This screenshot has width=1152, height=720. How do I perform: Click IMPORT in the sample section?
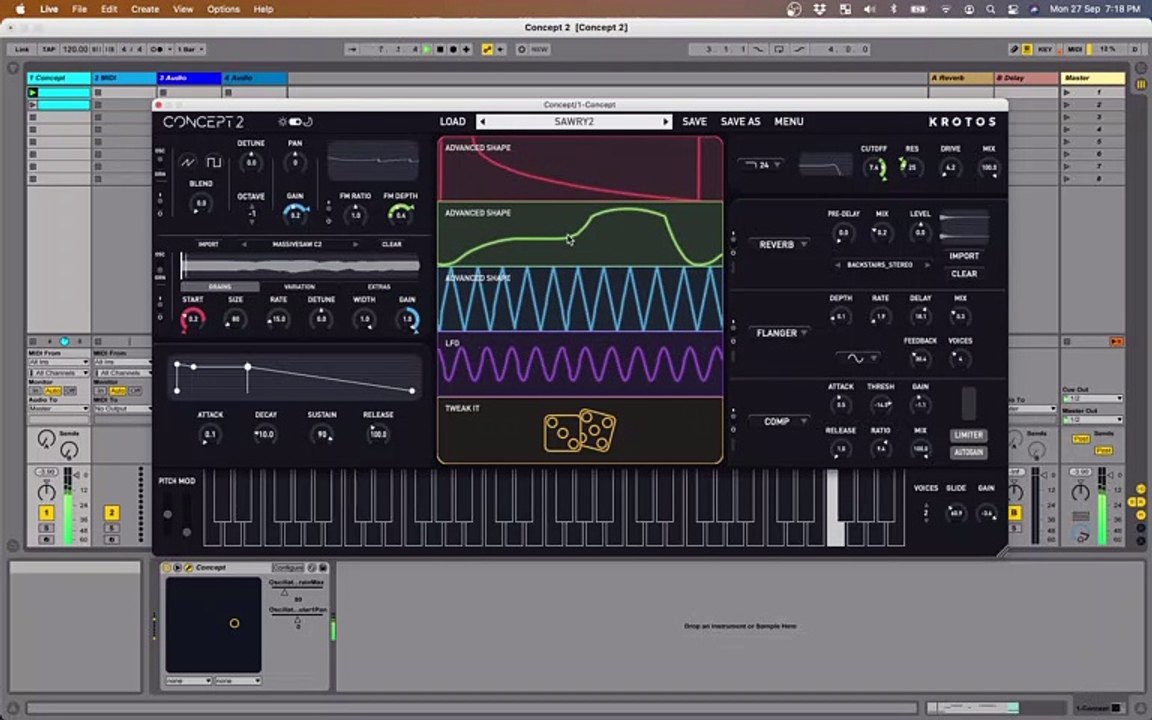point(208,244)
